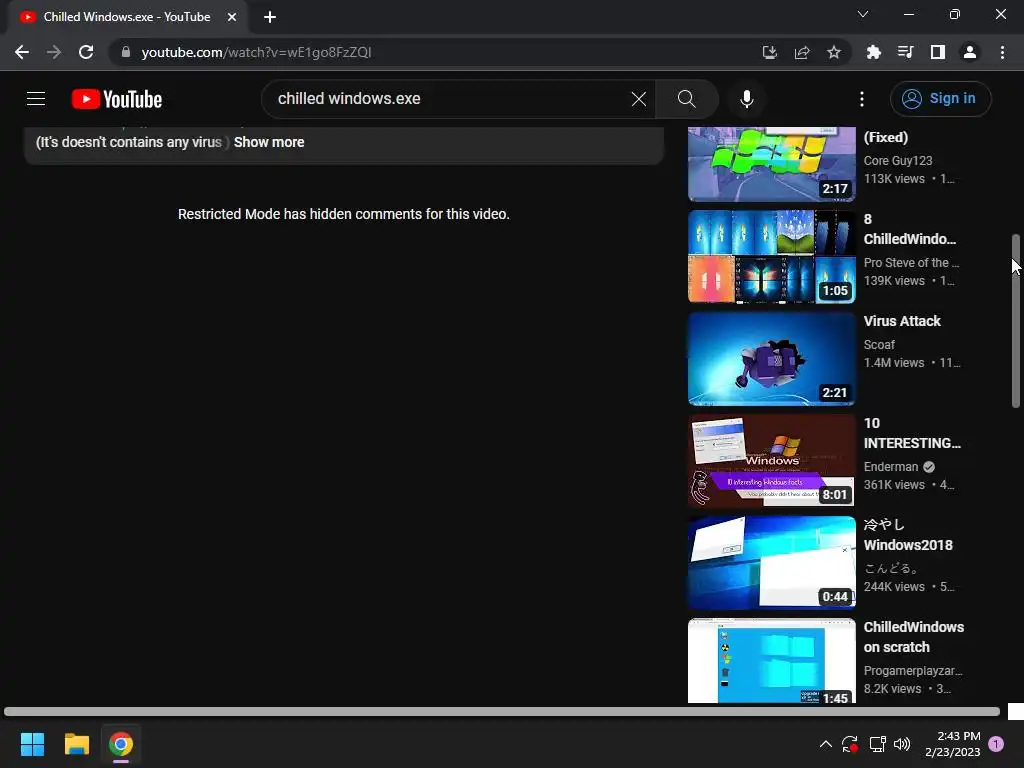The image size is (1024, 768).
Task: Click the vertical page scrollbar thumb
Action: [1016, 321]
